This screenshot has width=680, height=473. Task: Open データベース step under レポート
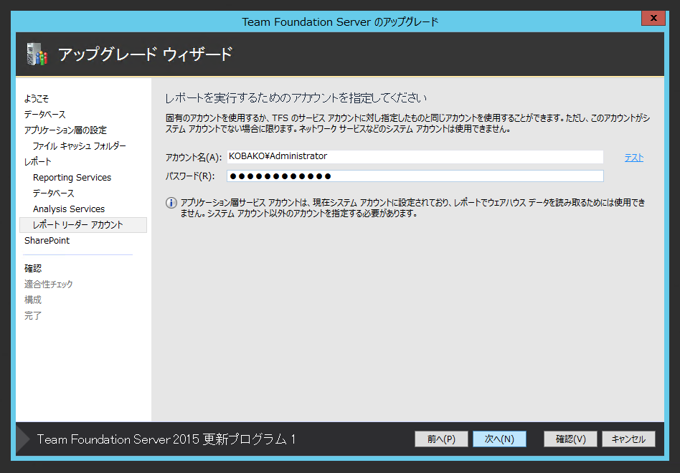point(53,193)
